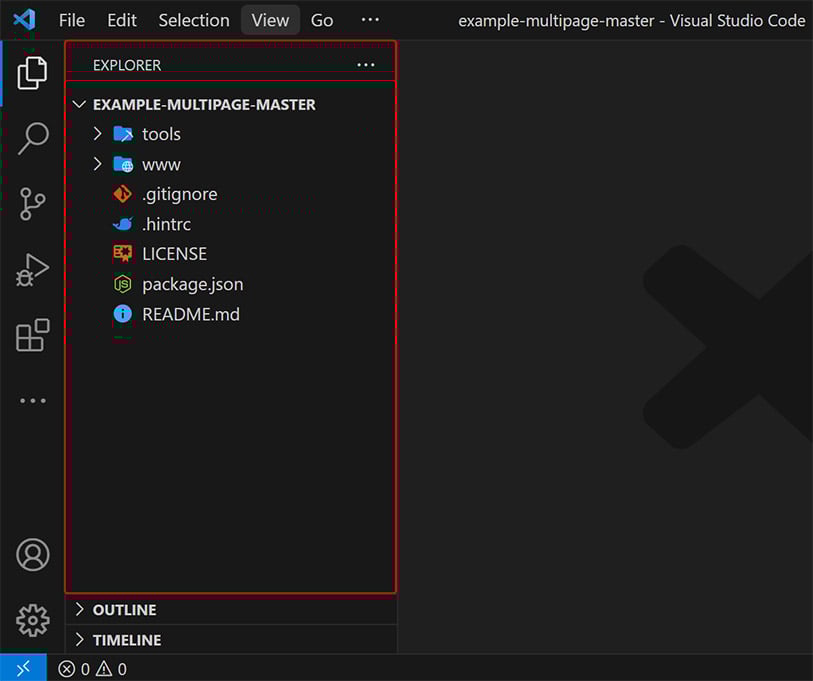Screen dimensions: 813x681
Task: Show additional activity bar views ellipsis
Action: [33, 401]
